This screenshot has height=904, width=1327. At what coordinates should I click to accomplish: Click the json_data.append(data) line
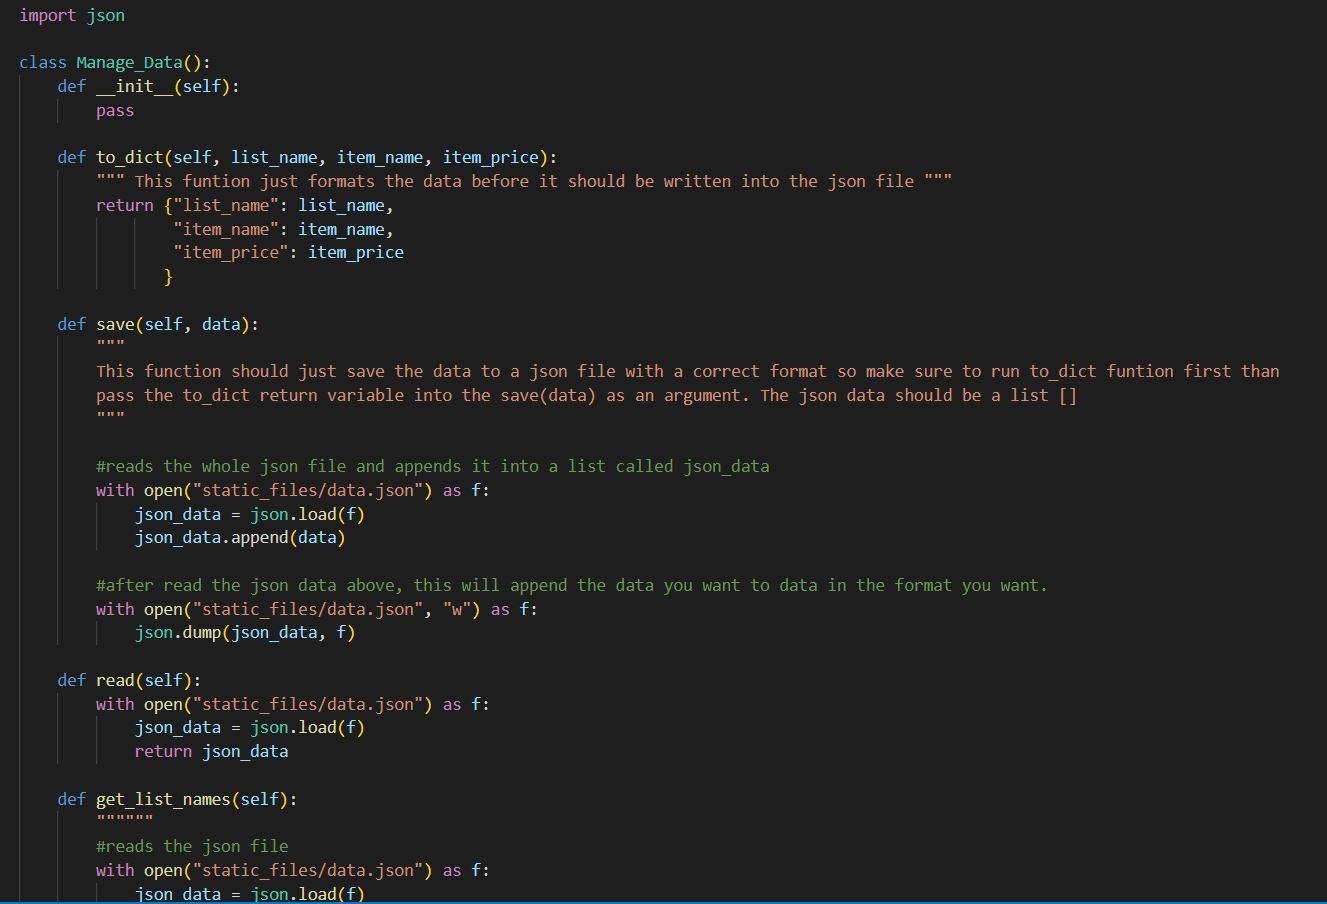point(240,537)
